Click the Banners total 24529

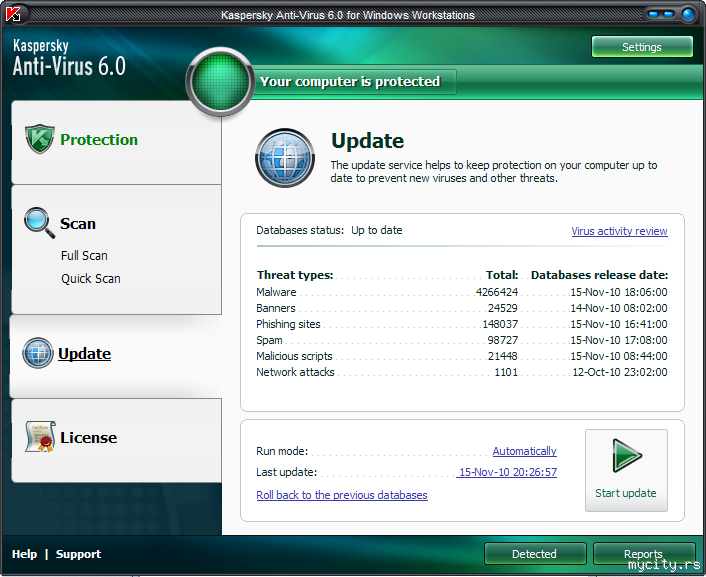point(503,308)
